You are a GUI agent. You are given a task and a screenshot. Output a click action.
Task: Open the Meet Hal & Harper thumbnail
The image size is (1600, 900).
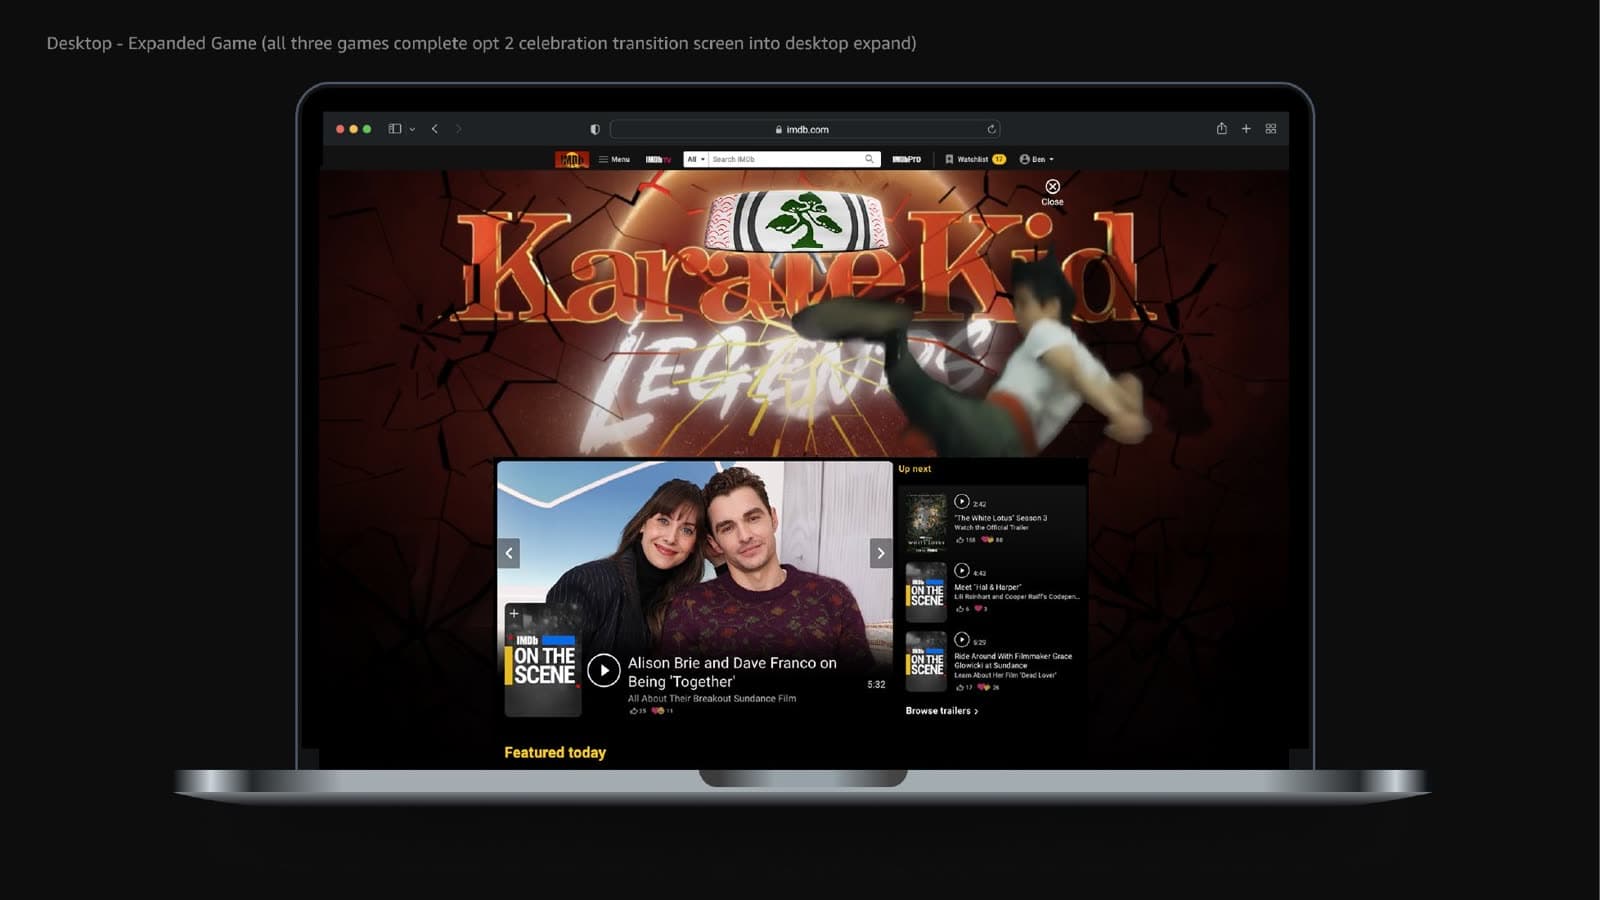click(x=926, y=592)
